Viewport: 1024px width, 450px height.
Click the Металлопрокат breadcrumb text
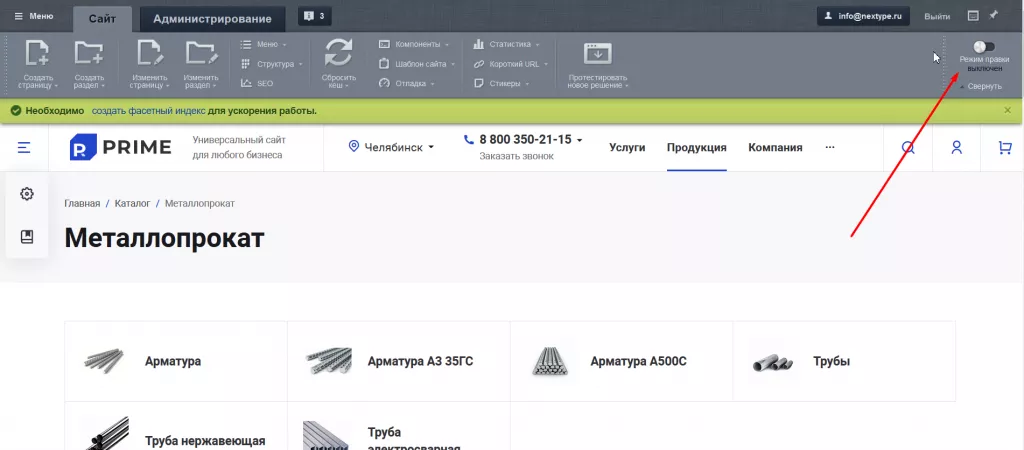200,204
